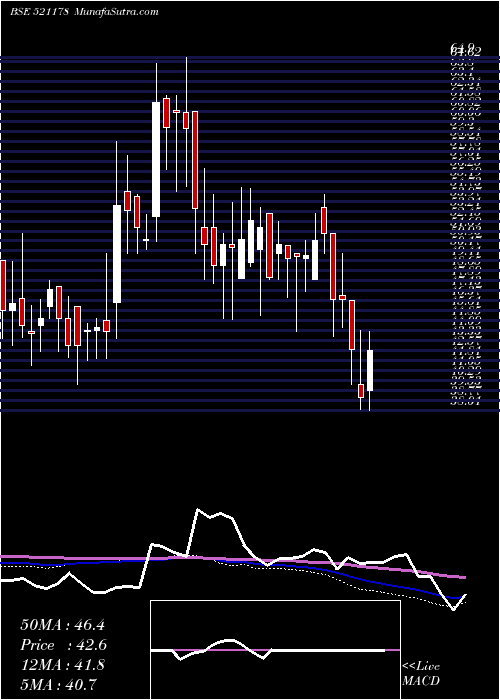
Task: Click the MunafaSutra.com site label
Action: pos(117,12)
